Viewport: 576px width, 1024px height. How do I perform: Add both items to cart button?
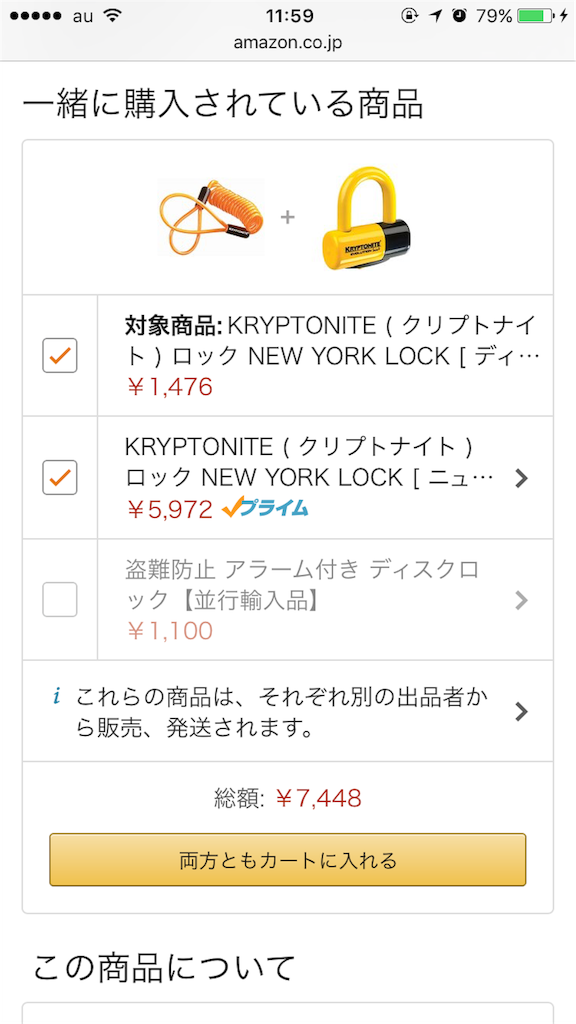(288, 859)
